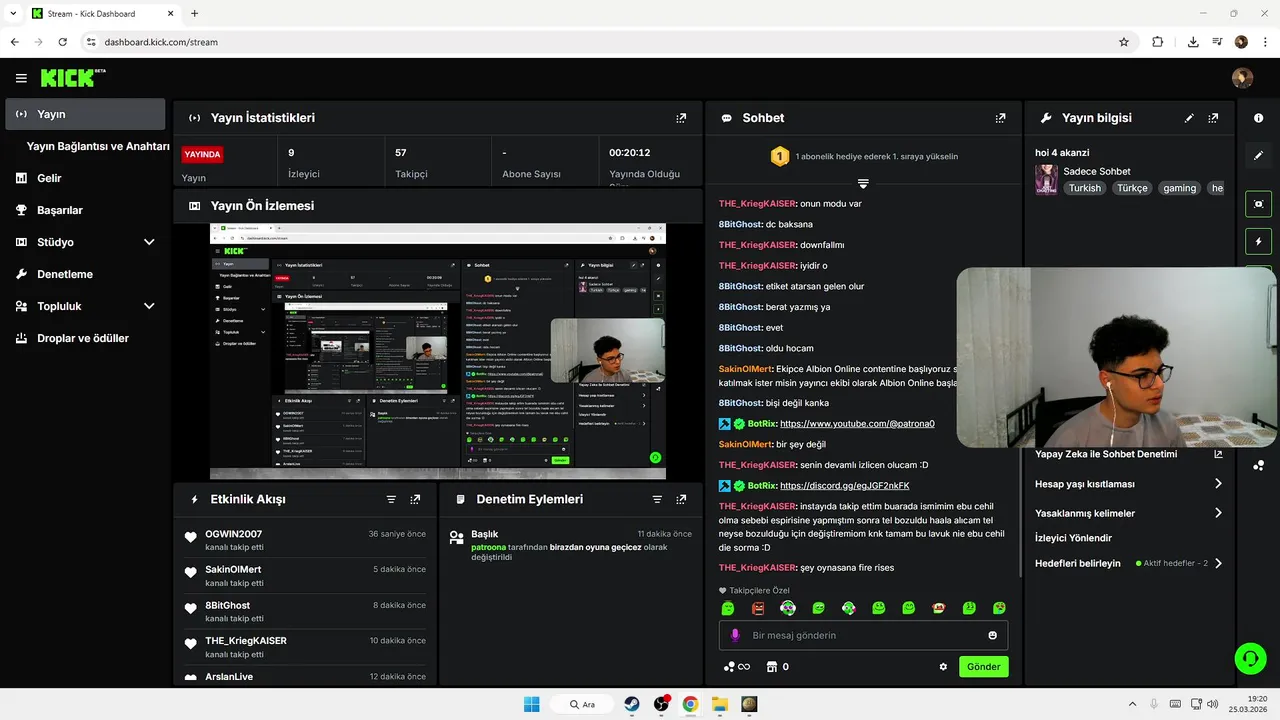1280x720 pixels.
Task: Pop out the Etkinlik Akışı panel
Action: tap(415, 499)
